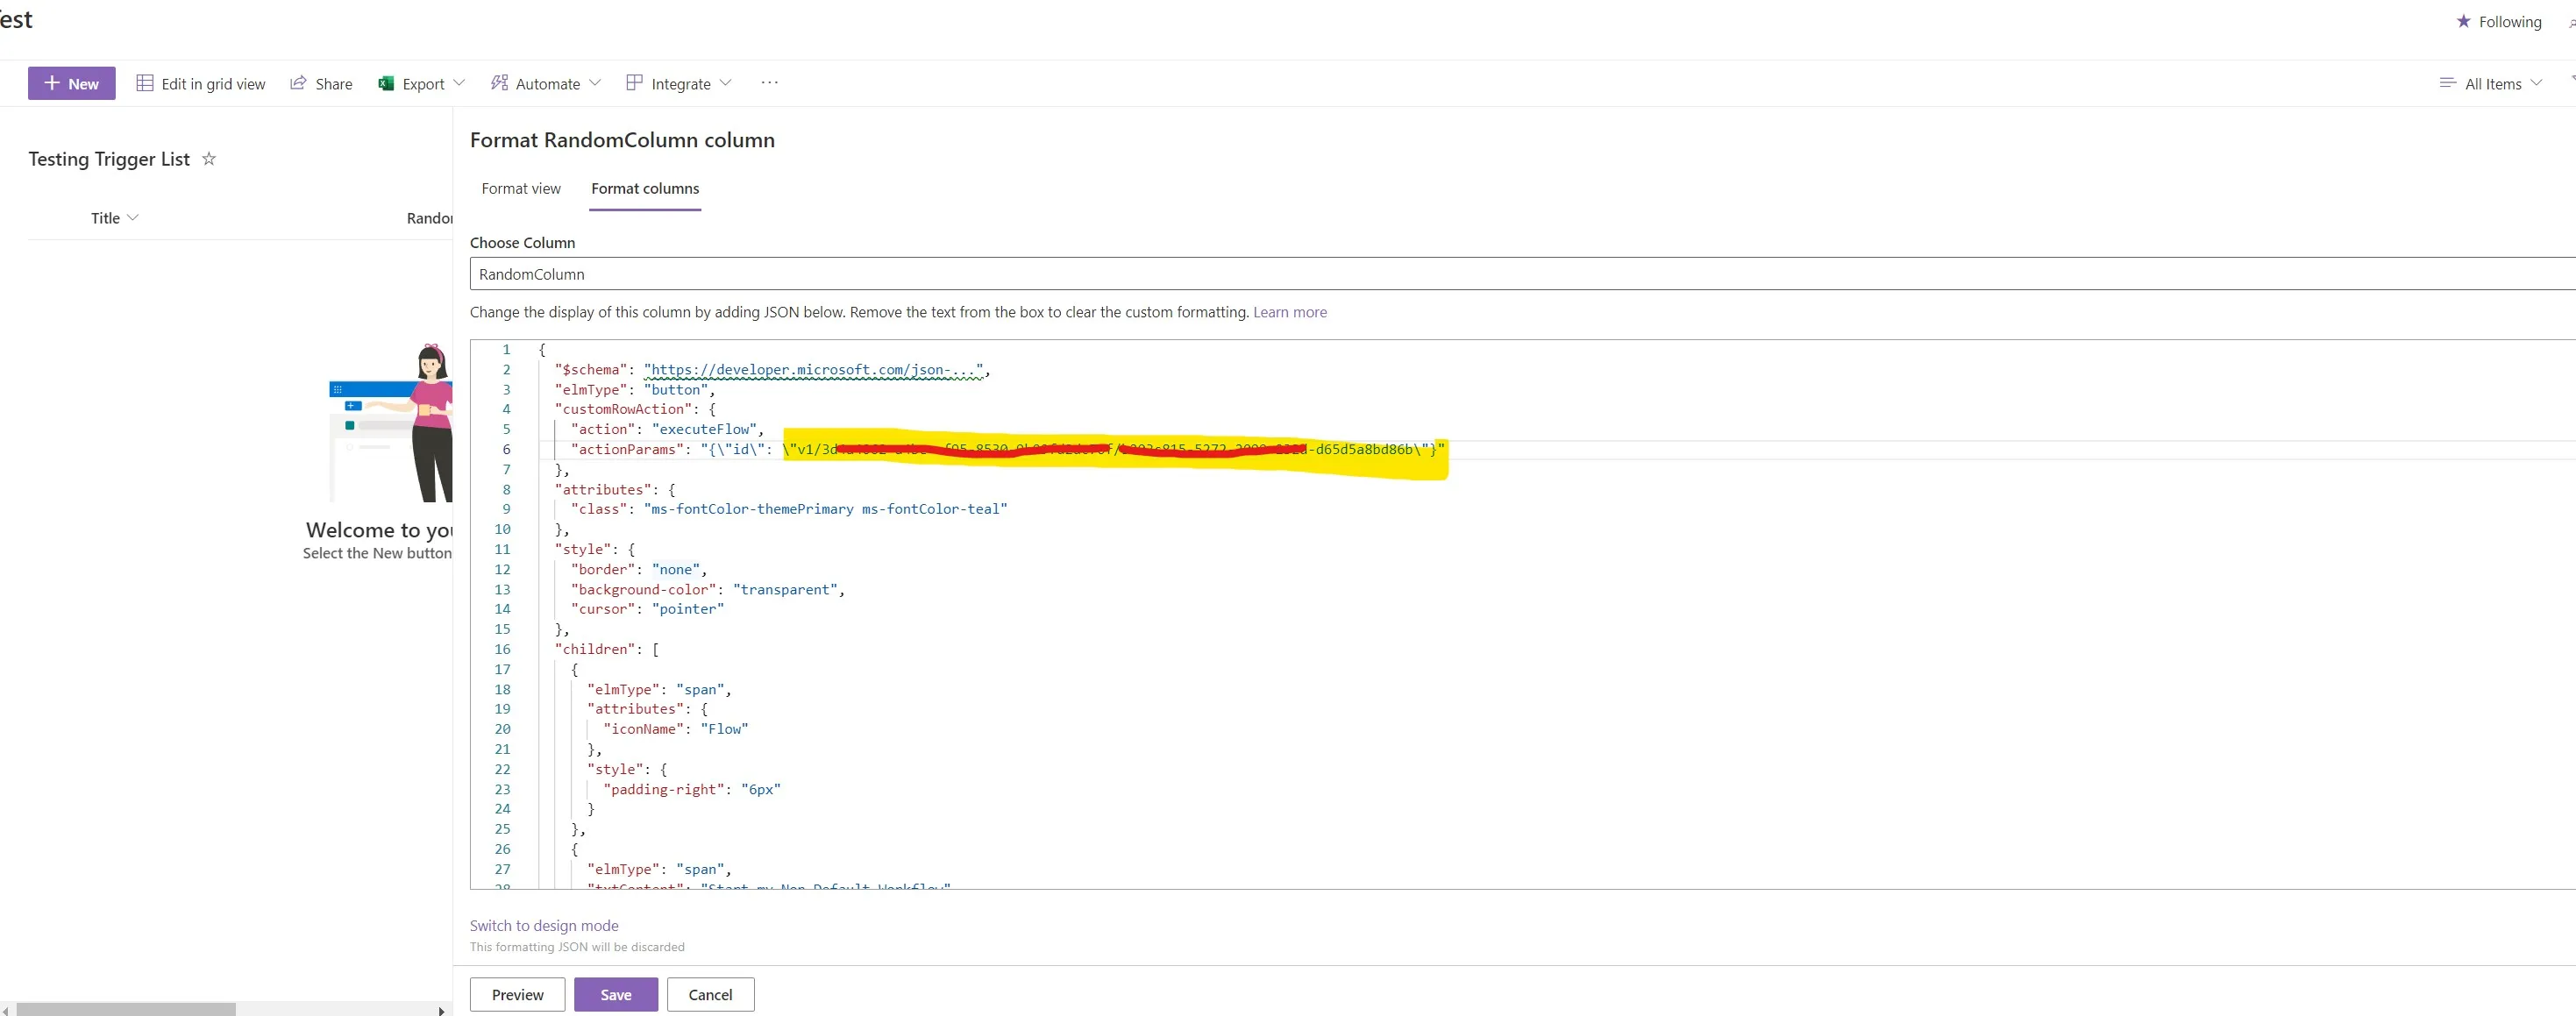Click the Learn more link
Viewport: 2576px width, 1016px height.
click(x=1290, y=312)
